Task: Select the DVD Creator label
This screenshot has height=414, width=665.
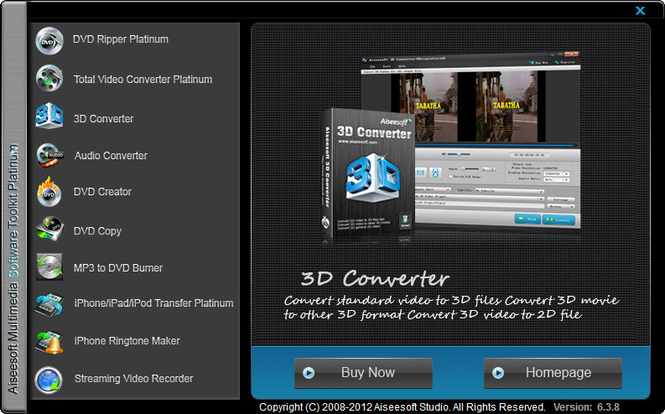Action: 102,192
